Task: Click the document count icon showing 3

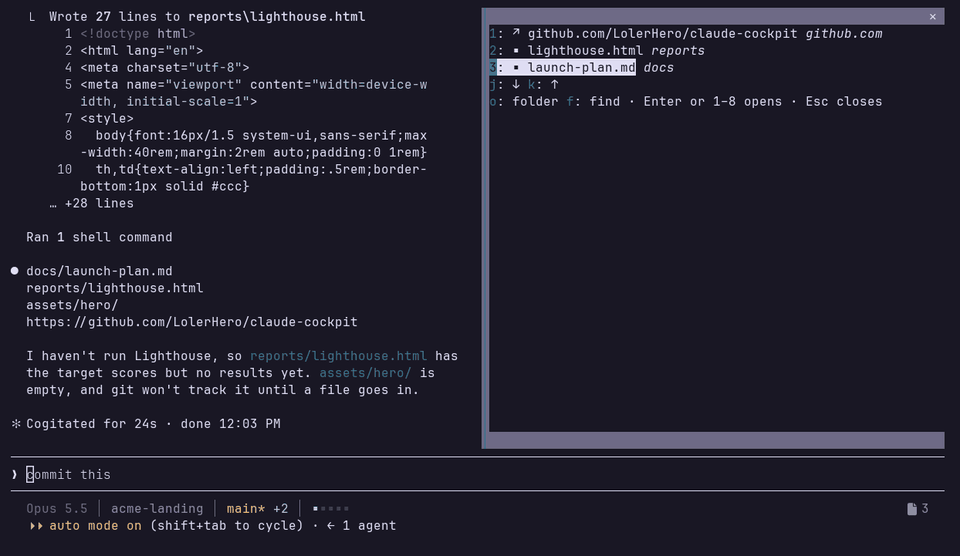Action: [917, 509]
